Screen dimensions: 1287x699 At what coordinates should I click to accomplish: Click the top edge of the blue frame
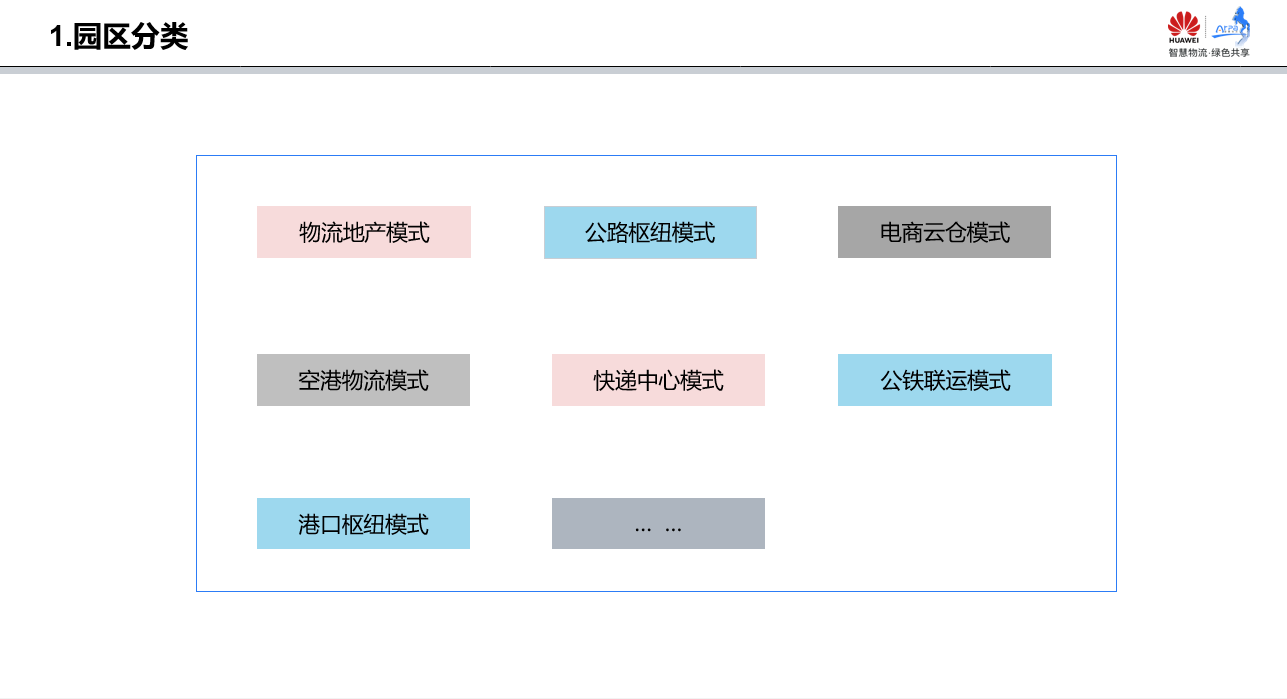pos(656,156)
